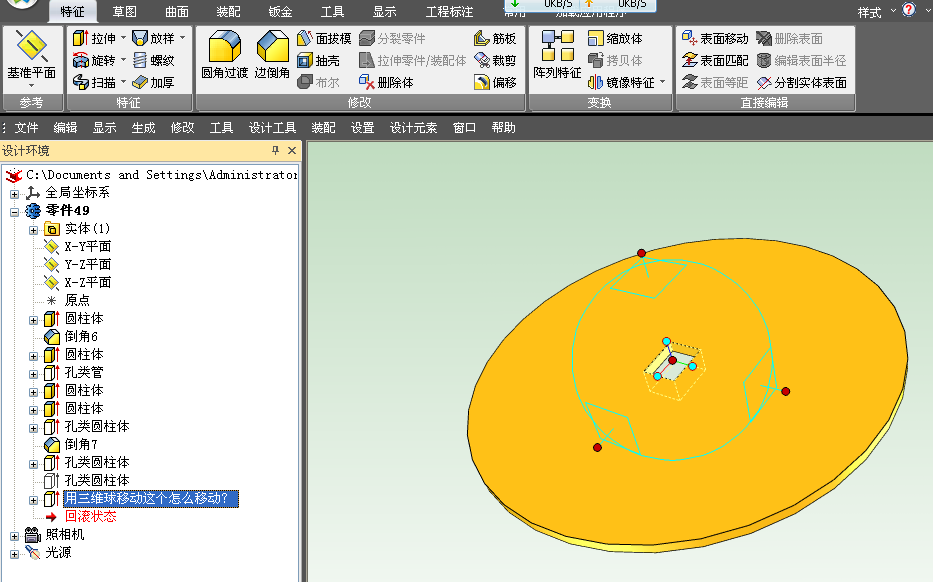Collapse the 零件49 tree node
This screenshot has width=933, height=582.
(15, 211)
